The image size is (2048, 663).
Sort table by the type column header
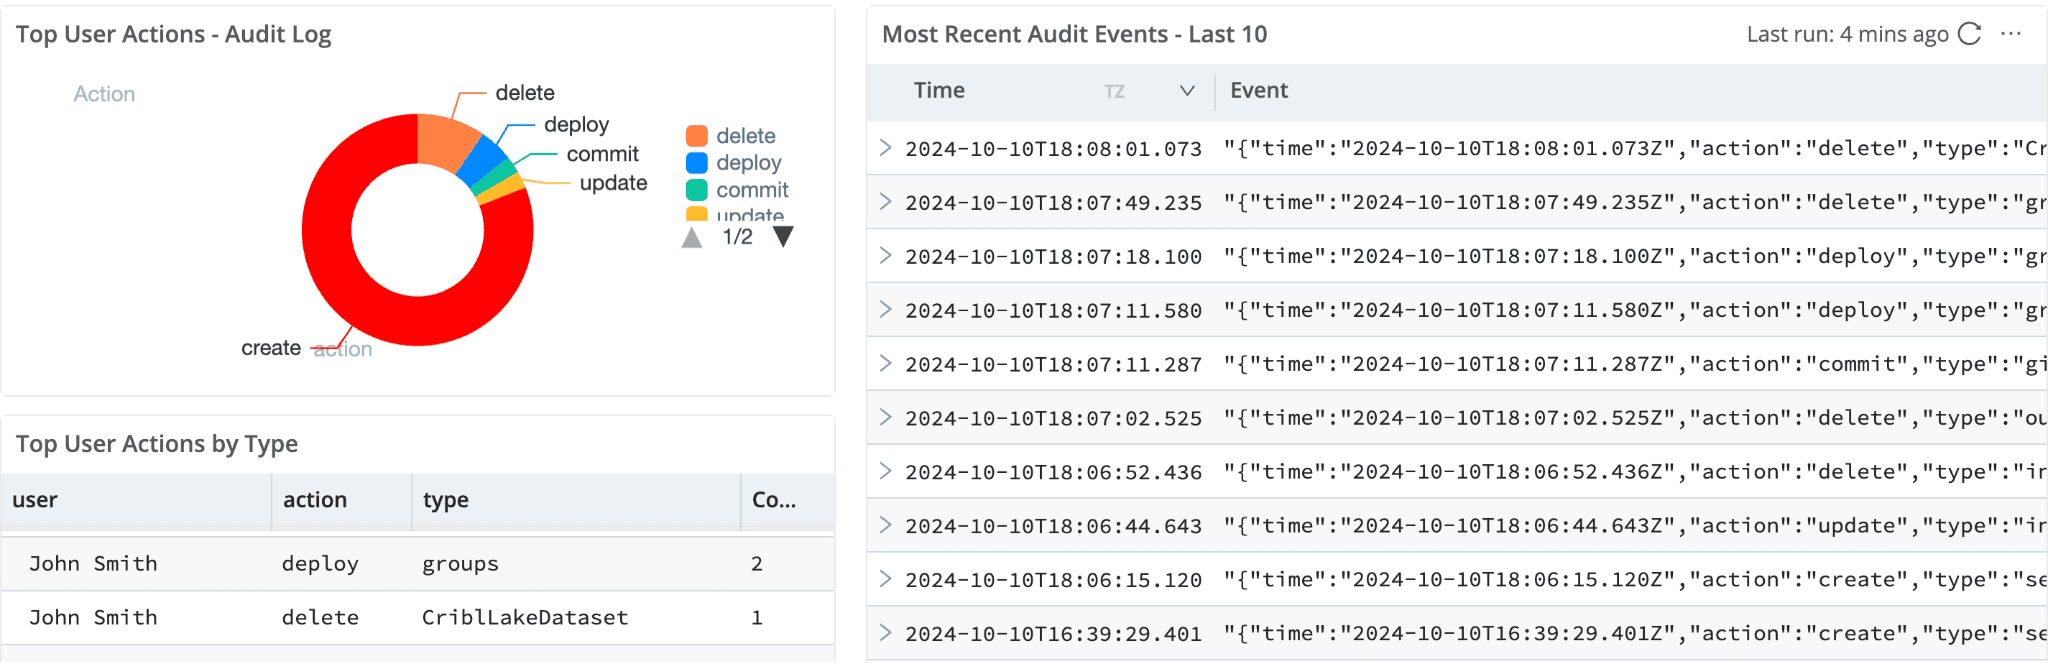pyautogui.click(x=446, y=500)
